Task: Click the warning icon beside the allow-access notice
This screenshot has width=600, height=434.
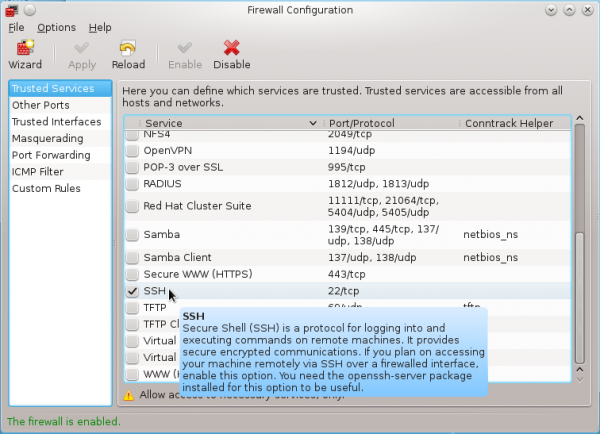Action: point(128,395)
